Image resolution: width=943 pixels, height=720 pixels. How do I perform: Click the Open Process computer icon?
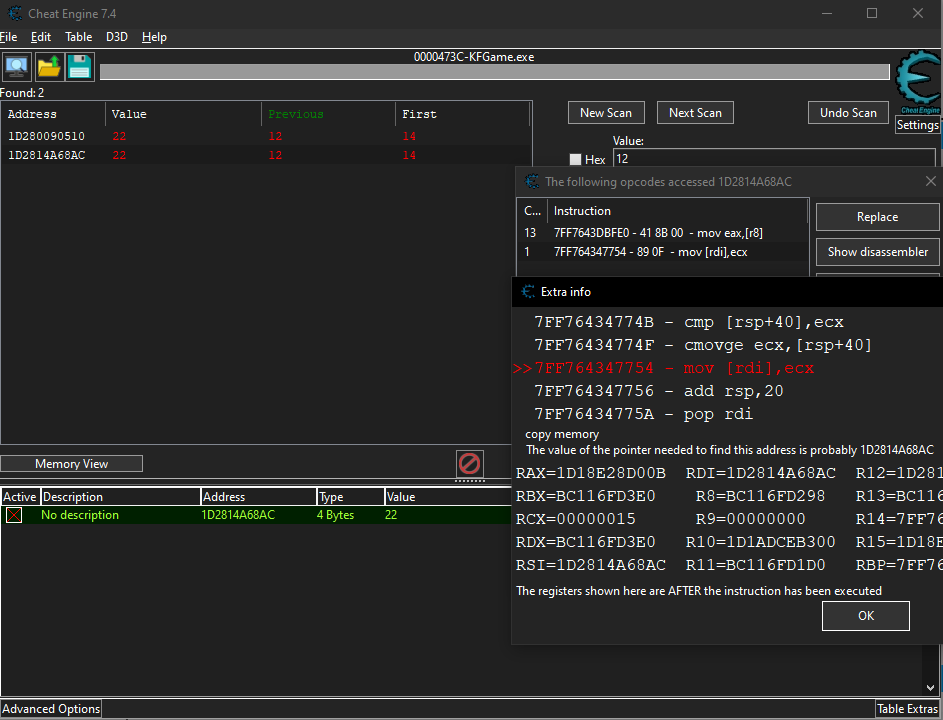(17, 67)
